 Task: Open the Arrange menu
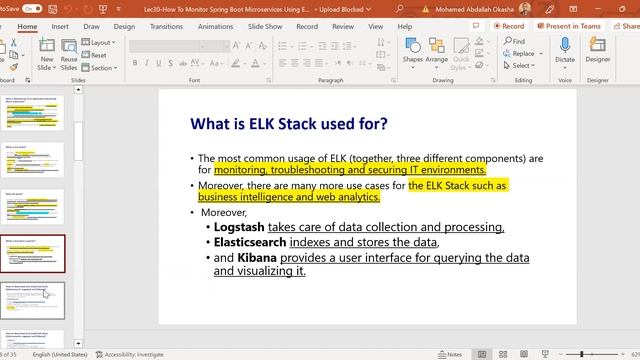[436, 53]
